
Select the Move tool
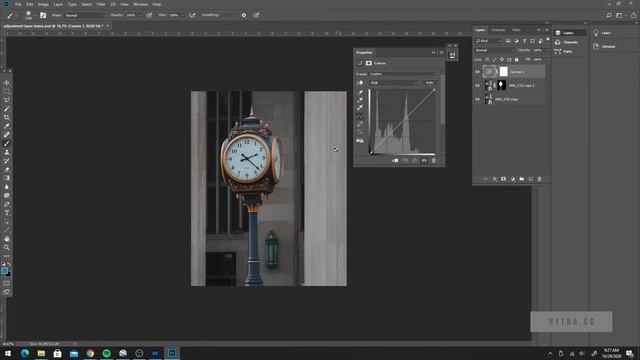coord(7,83)
